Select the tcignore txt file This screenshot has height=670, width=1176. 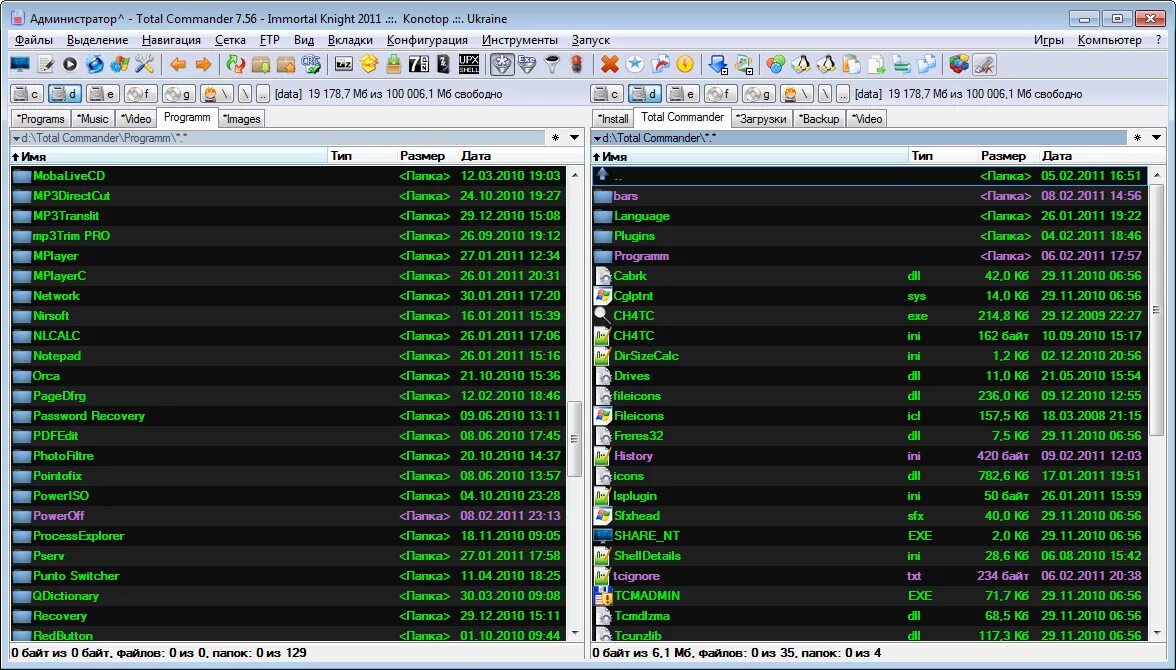pyautogui.click(x=870, y=576)
